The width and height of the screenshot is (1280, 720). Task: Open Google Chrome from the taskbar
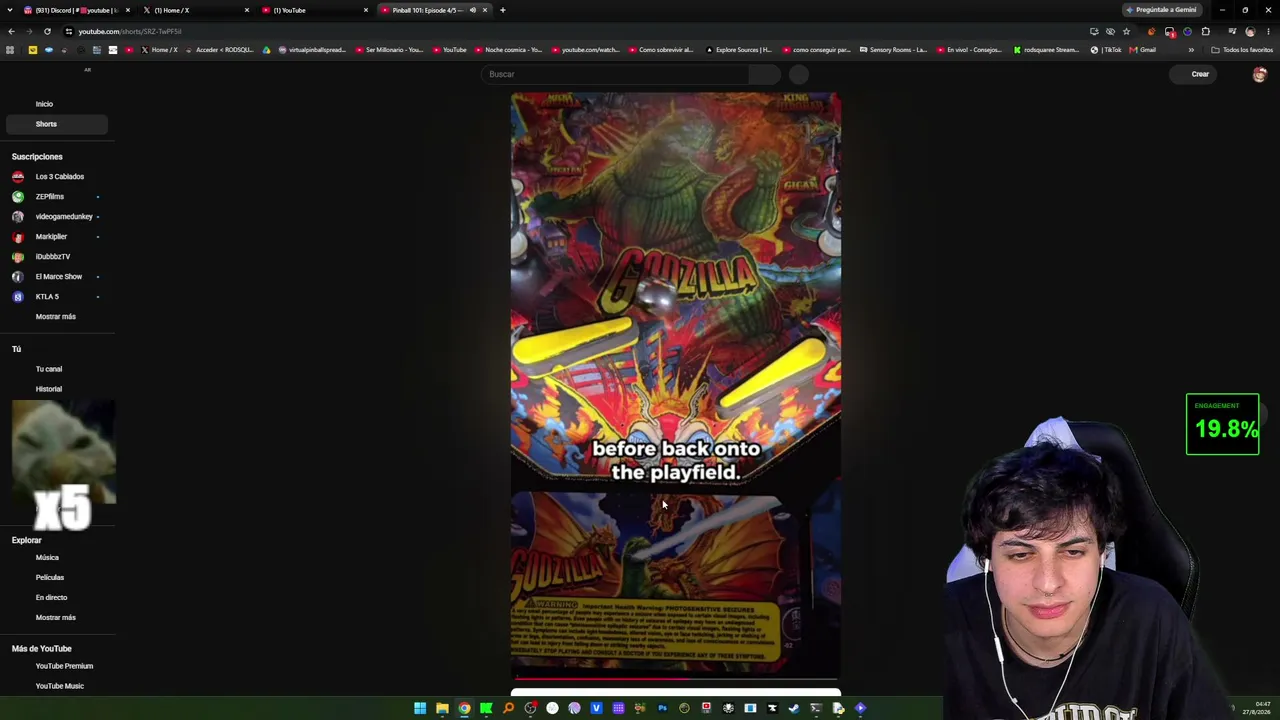pyautogui.click(x=464, y=708)
